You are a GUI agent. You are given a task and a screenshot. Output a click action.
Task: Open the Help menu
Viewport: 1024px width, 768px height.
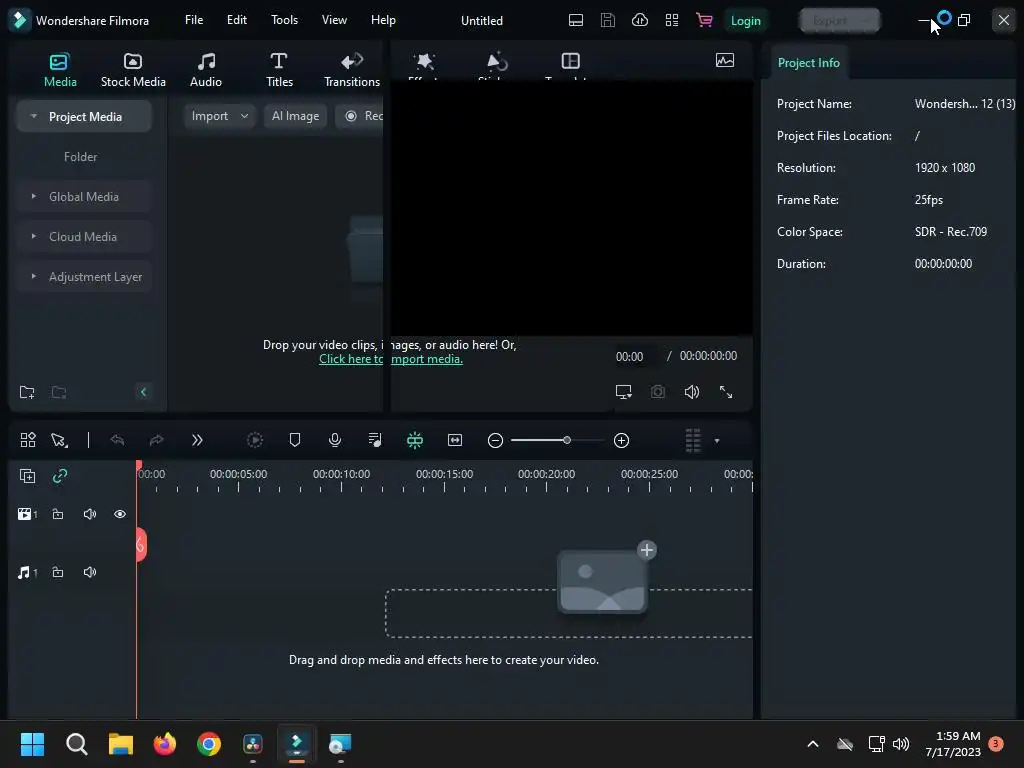[383, 20]
